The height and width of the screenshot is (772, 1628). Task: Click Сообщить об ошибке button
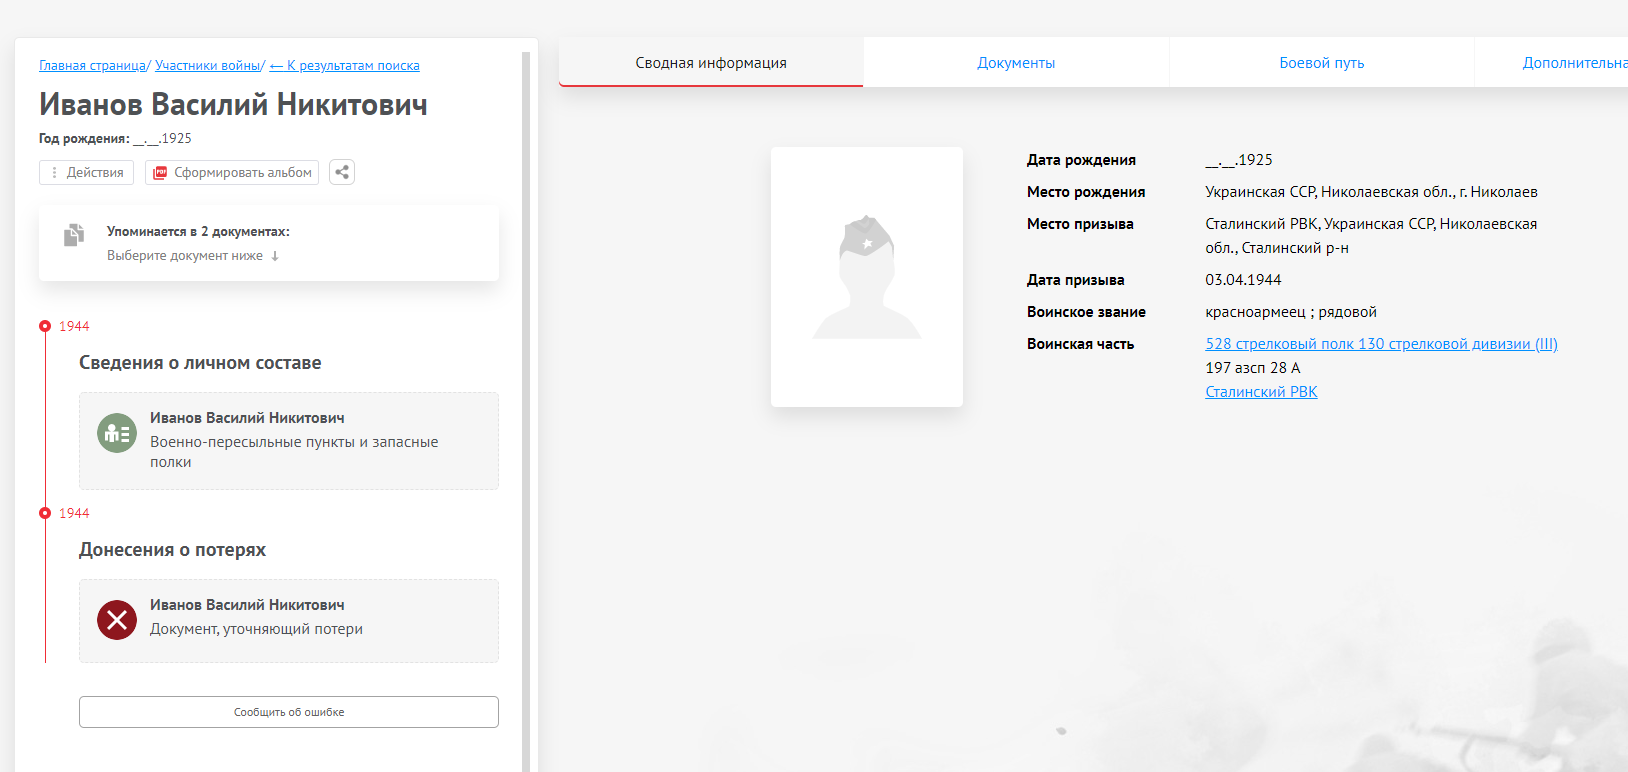[x=289, y=712]
